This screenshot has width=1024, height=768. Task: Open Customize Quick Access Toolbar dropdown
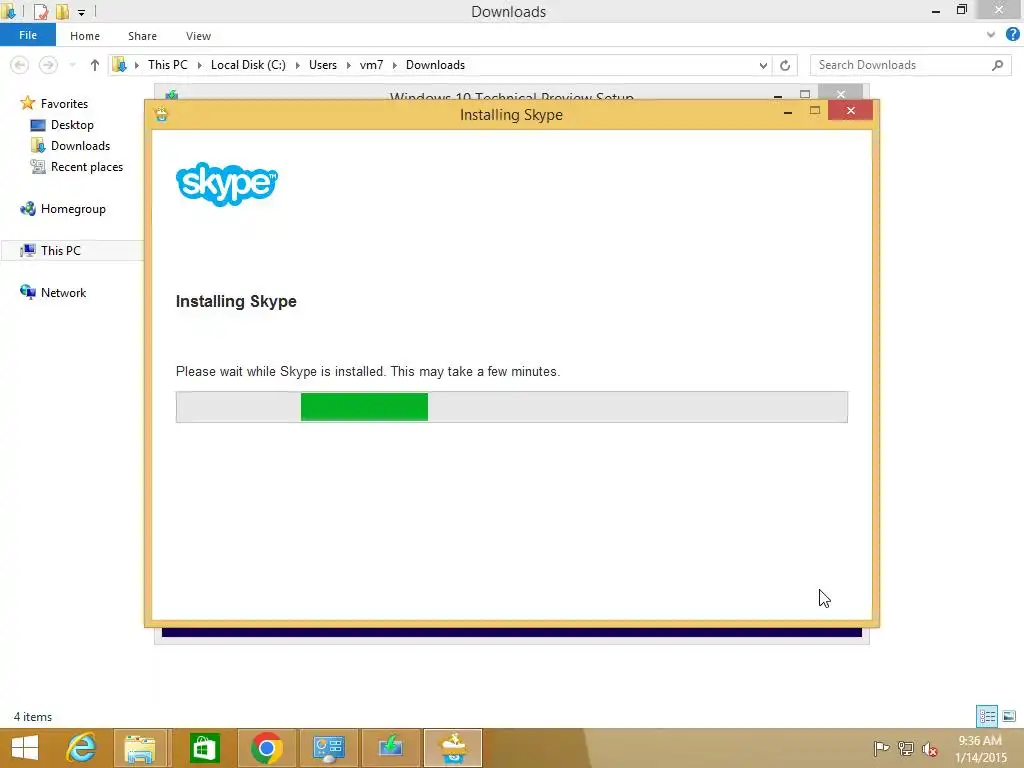(x=82, y=12)
